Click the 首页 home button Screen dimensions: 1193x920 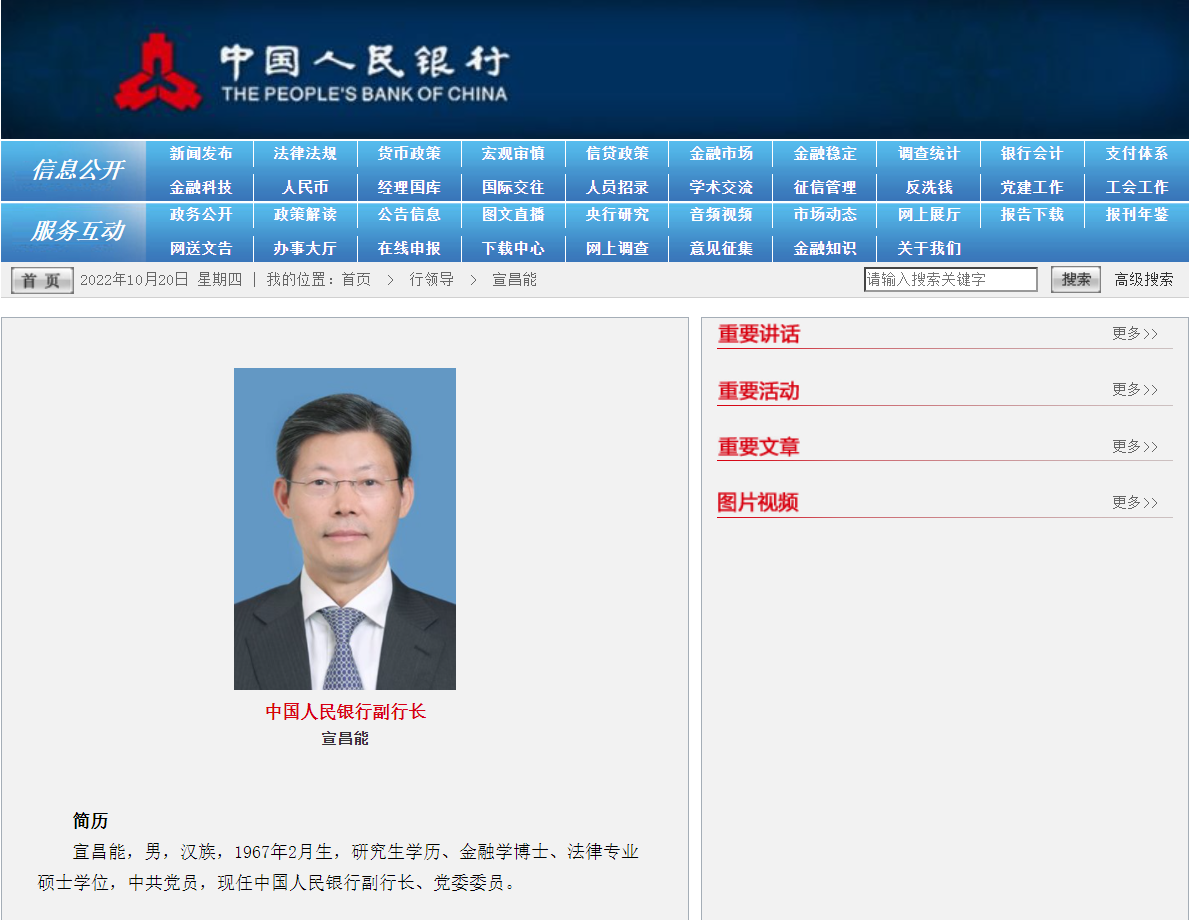click(x=42, y=281)
